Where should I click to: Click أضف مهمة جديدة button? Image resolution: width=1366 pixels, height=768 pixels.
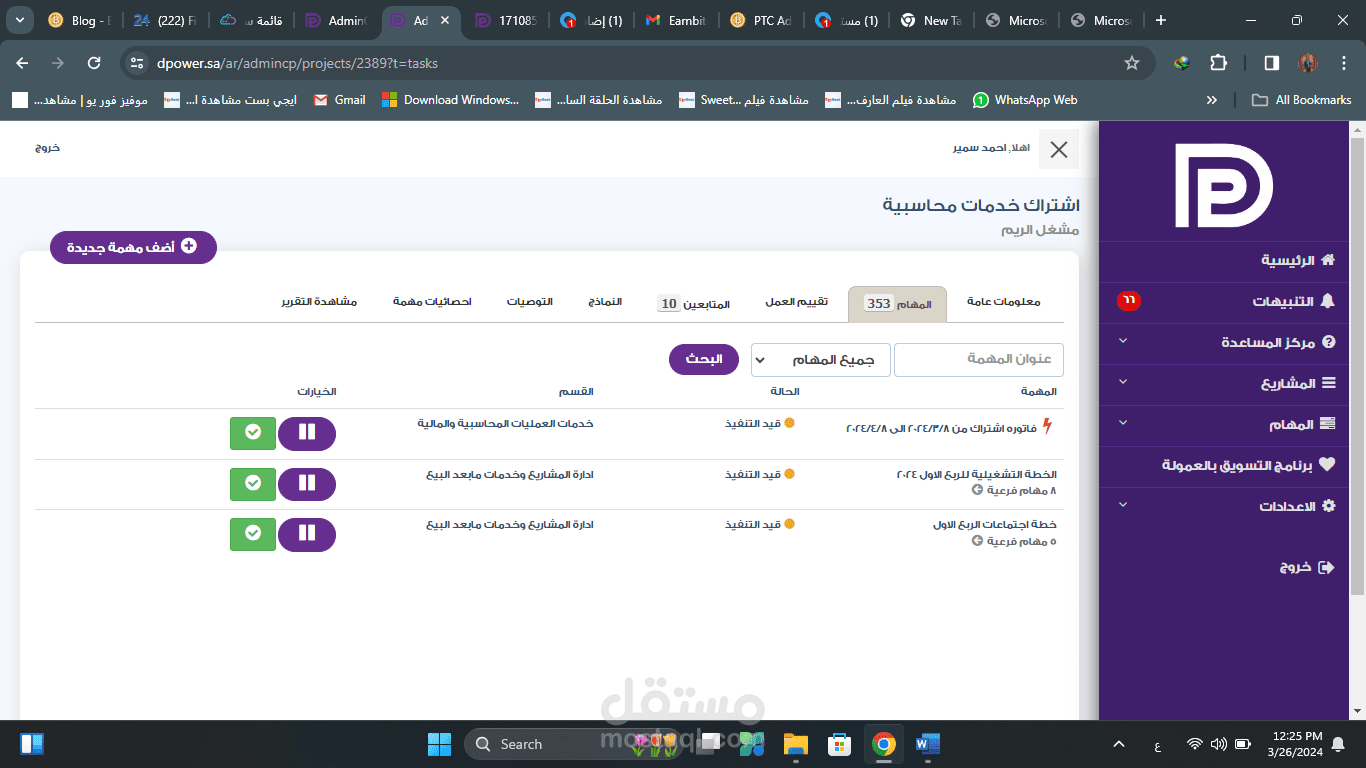coord(133,247)
